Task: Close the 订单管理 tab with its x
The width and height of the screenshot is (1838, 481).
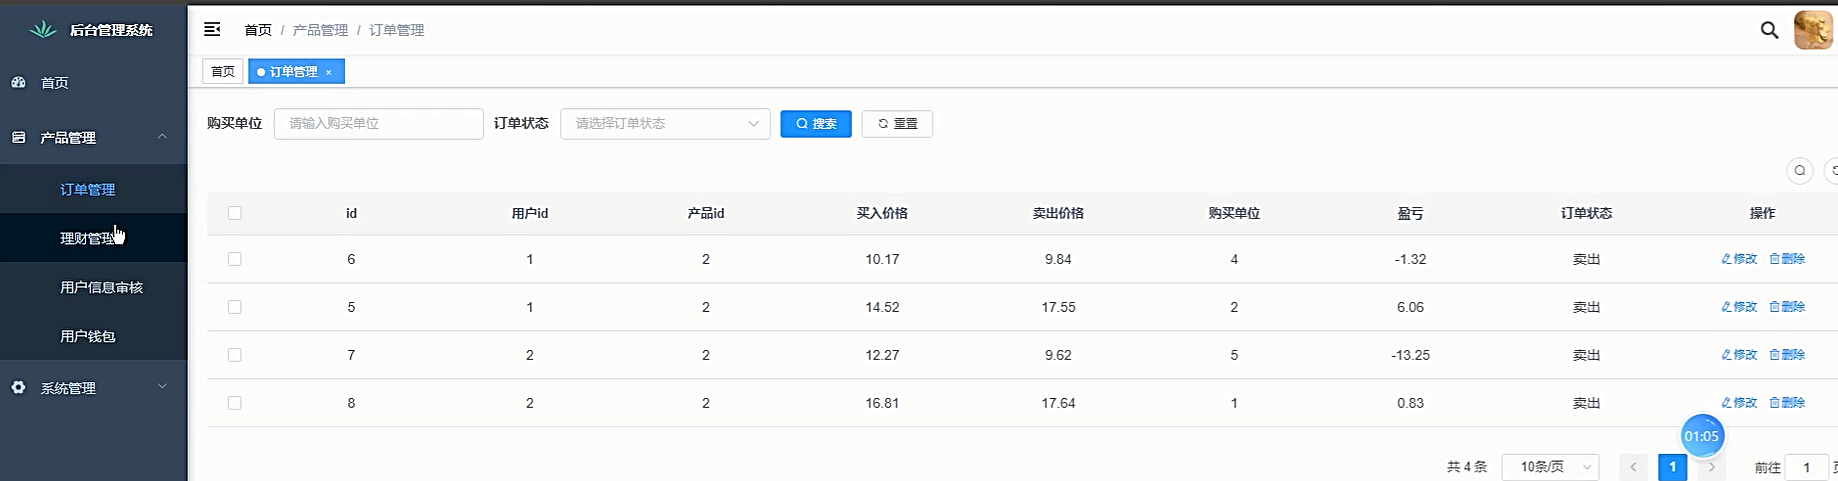Action: point(328,72)
